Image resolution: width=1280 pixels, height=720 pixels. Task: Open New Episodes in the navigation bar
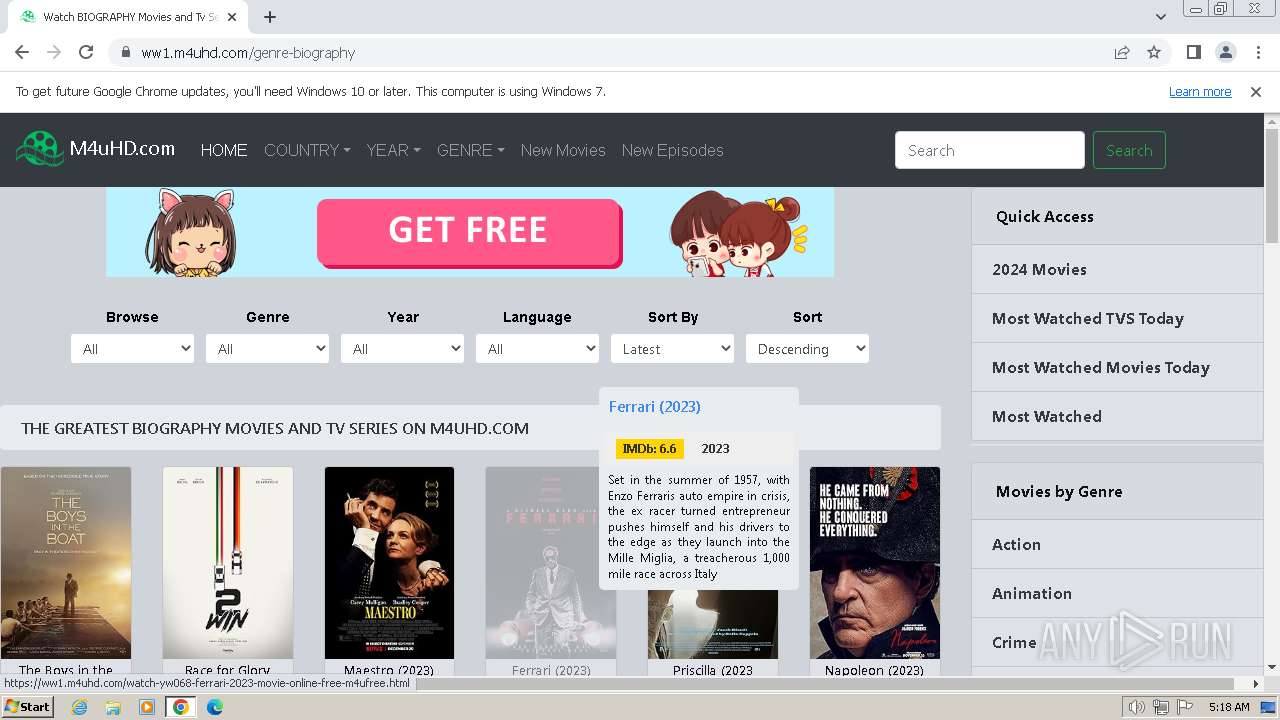[672, 150]
